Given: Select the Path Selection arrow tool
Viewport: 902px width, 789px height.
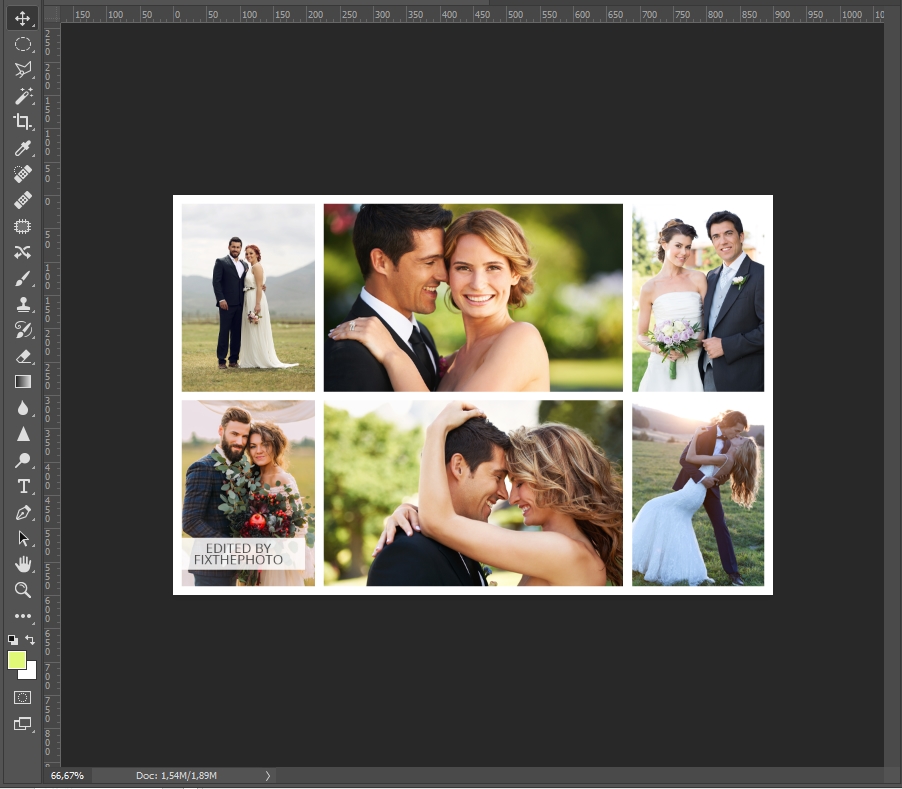Looking at the screenshot, I should [x=22, y=538].
